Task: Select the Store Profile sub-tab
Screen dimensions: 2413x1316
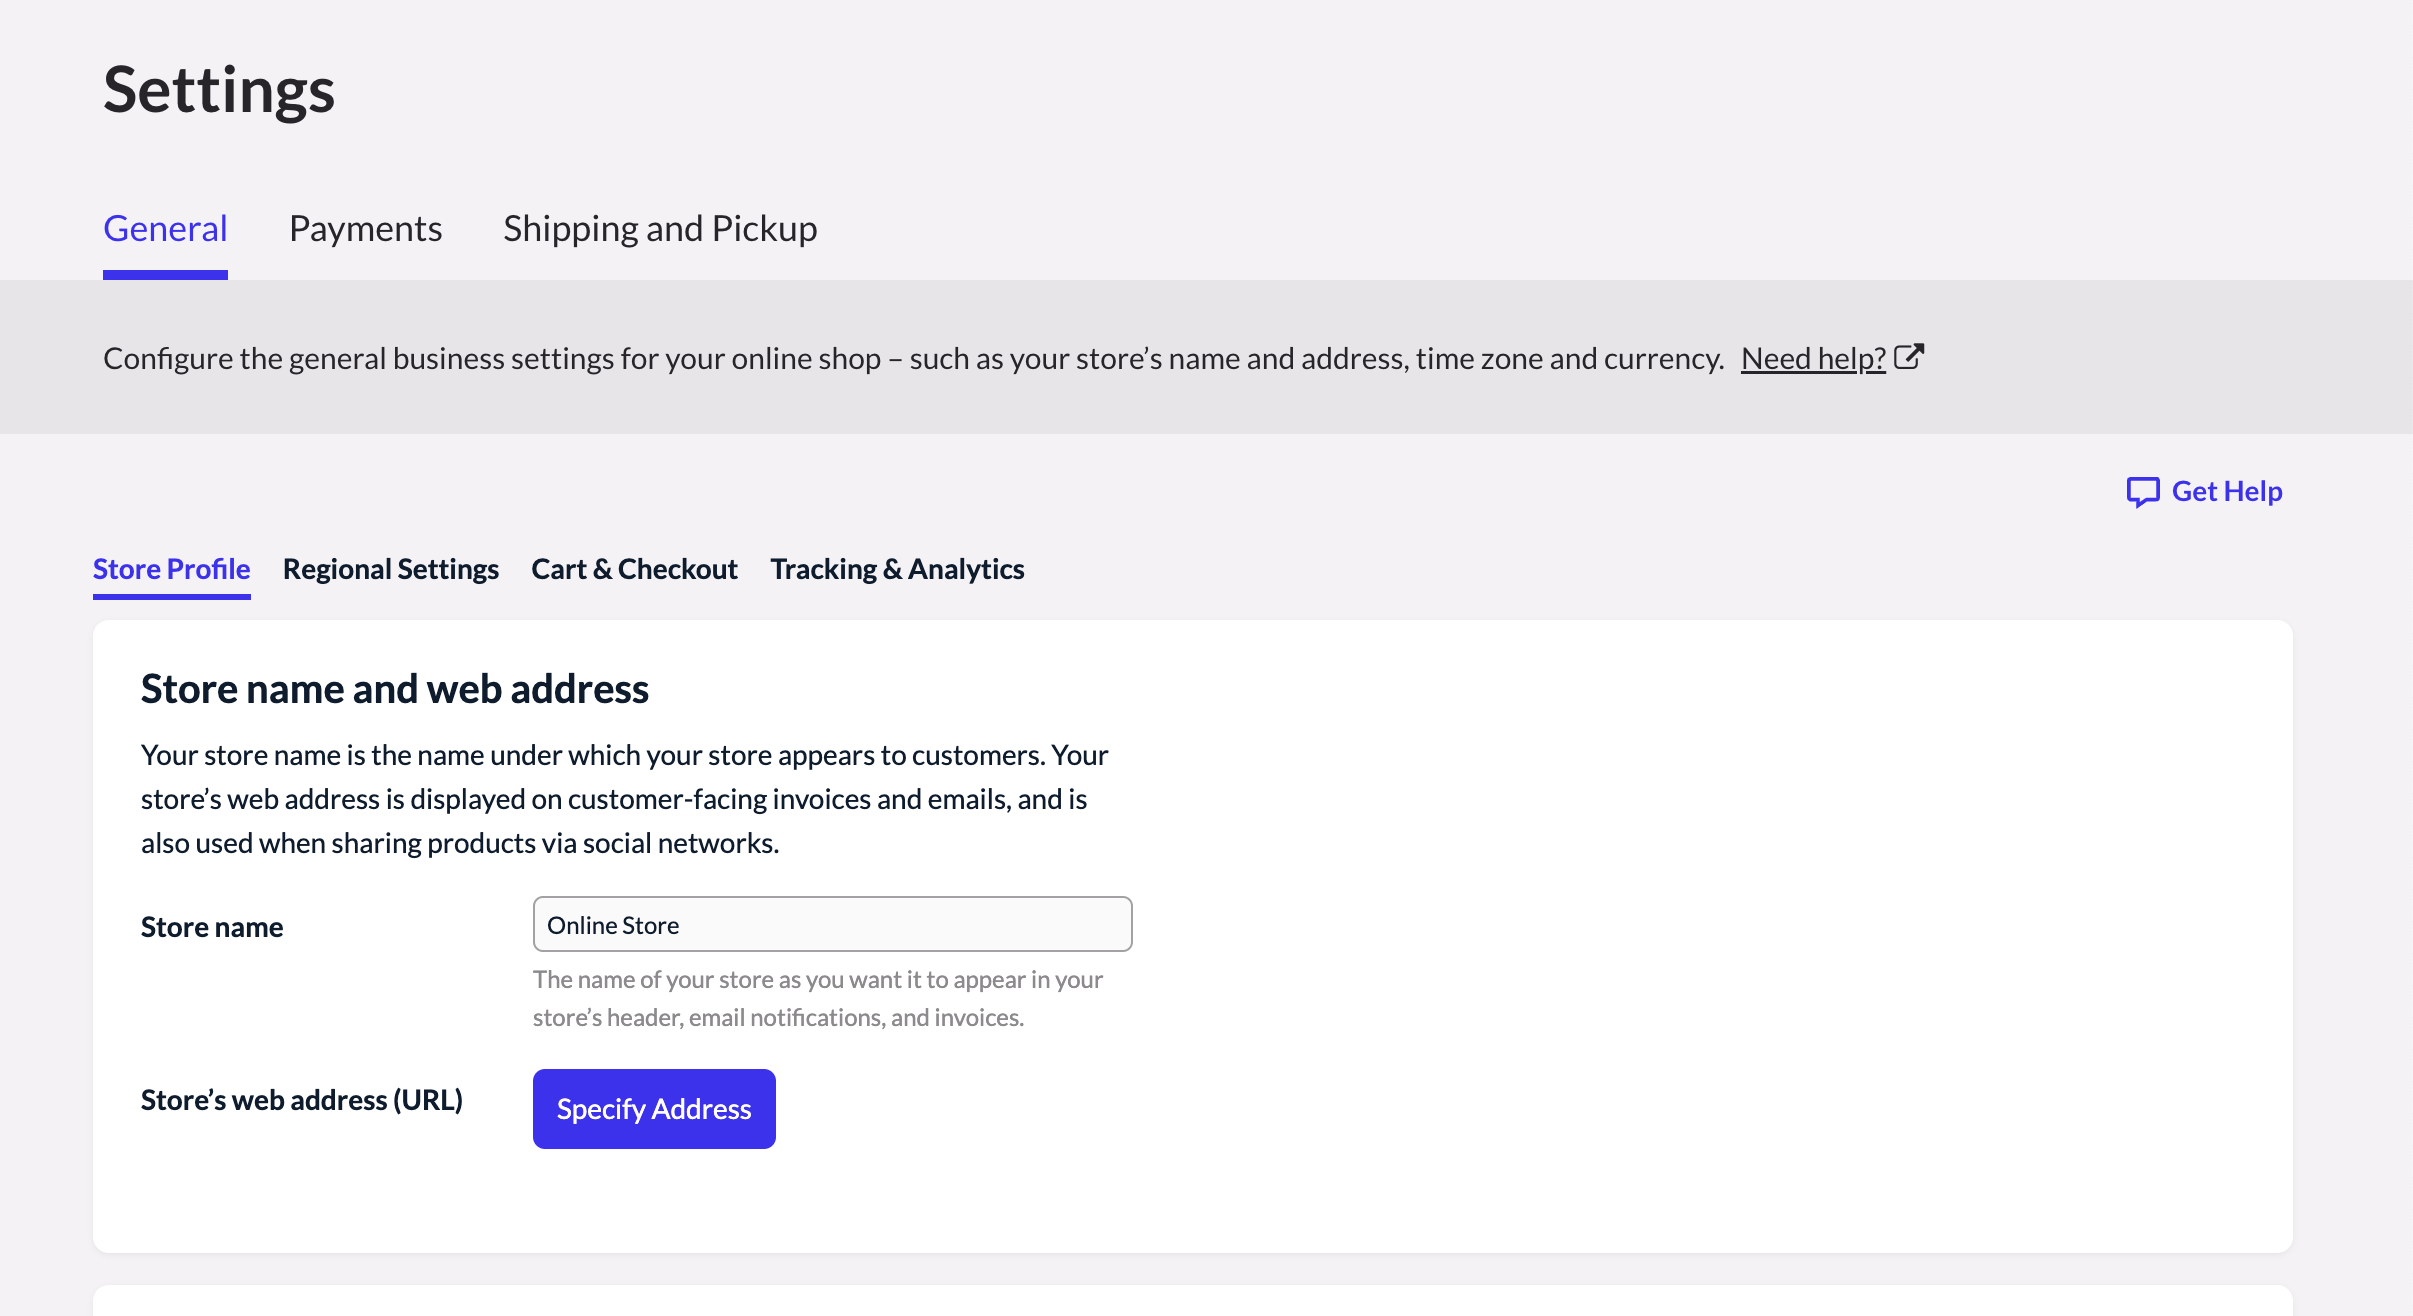Action: pyautogui.click(x=171, y=569)
